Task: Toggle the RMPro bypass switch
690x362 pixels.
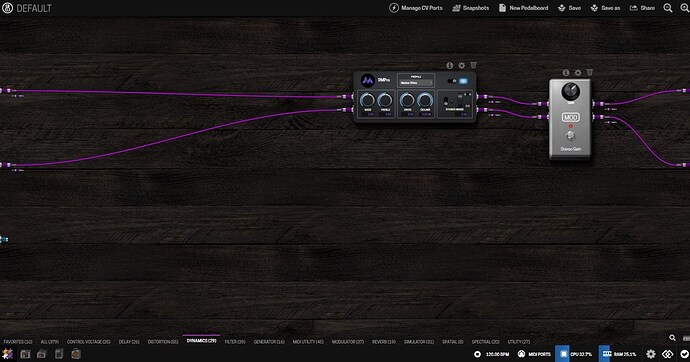Action: (452, 81)
